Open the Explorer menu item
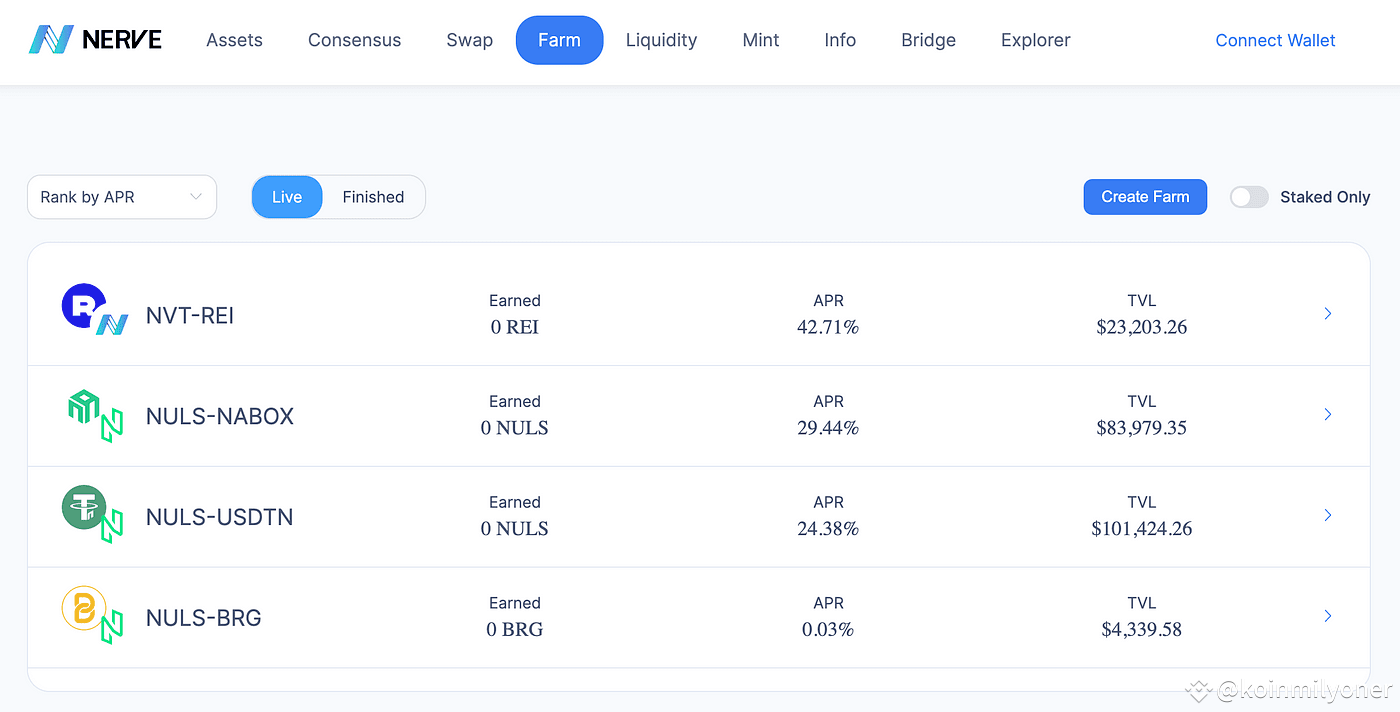Screen dimensions: 1400x712 pyautogui.click(x=1035, y=40)
